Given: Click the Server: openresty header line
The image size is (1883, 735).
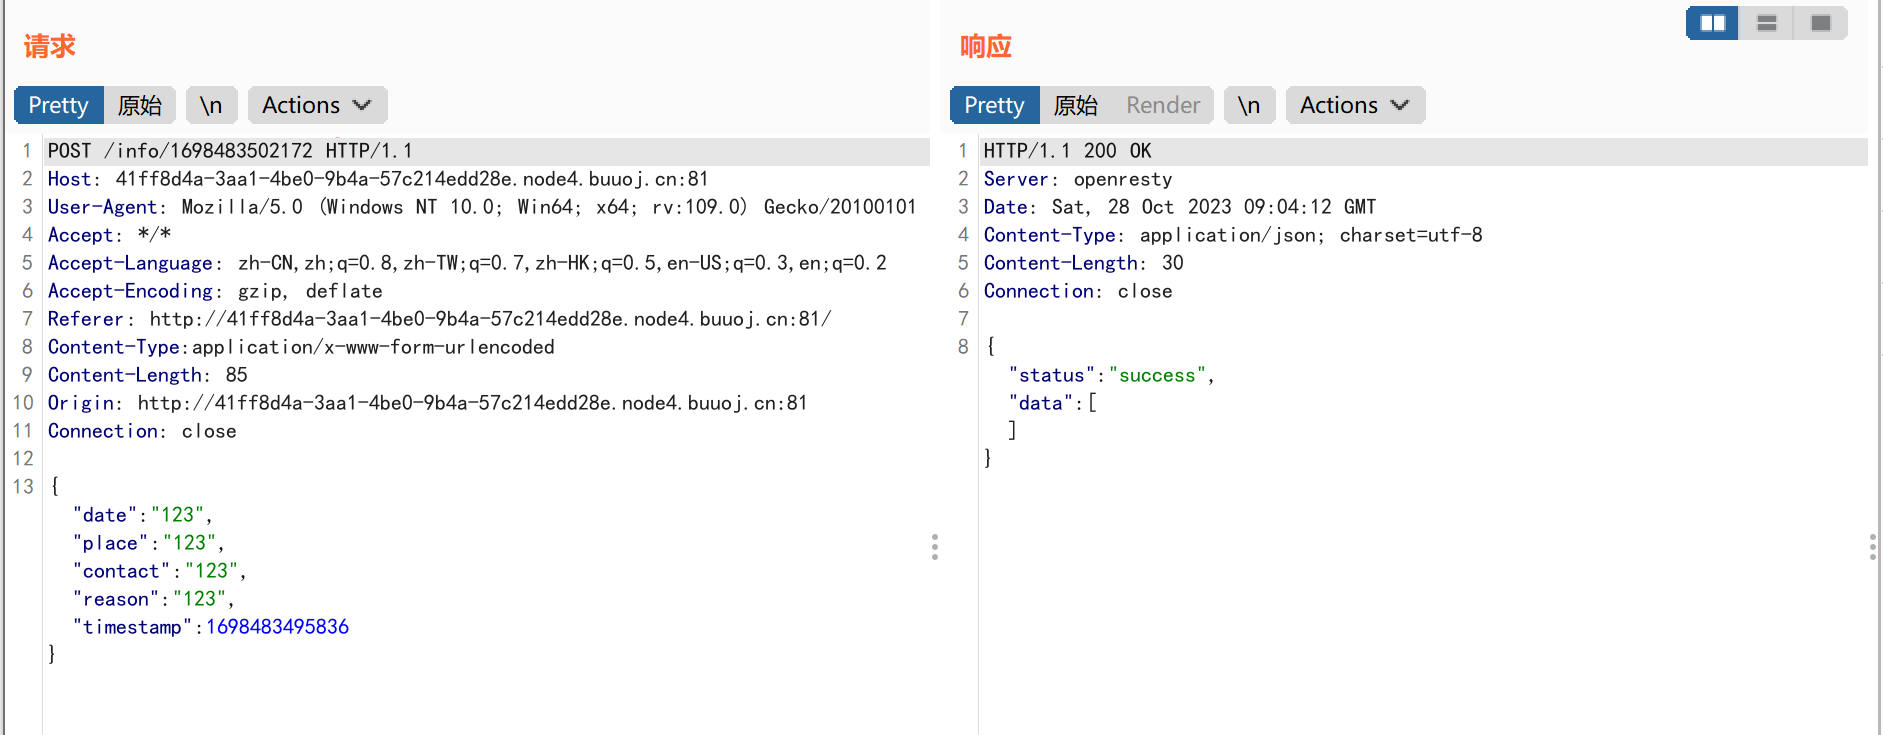Looking at the screenshot, I should point(1078,179).
